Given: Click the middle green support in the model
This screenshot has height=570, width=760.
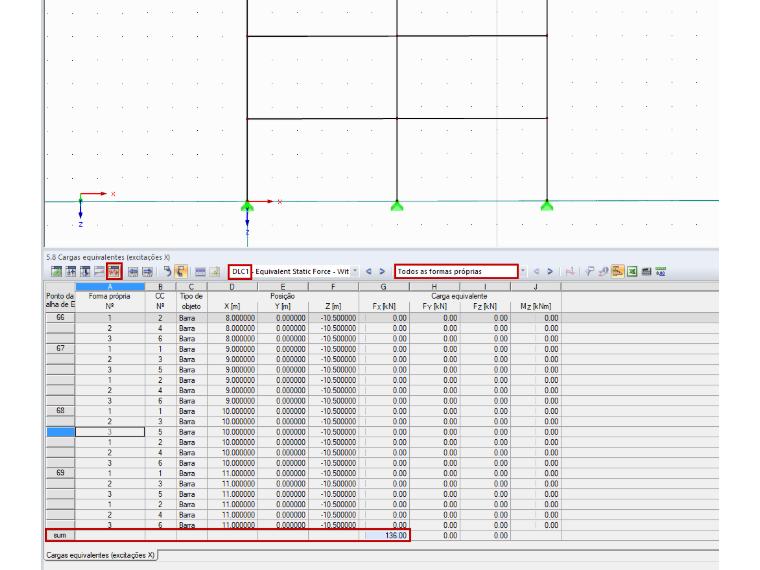Looking at the screenshot, I should (397, 206).
